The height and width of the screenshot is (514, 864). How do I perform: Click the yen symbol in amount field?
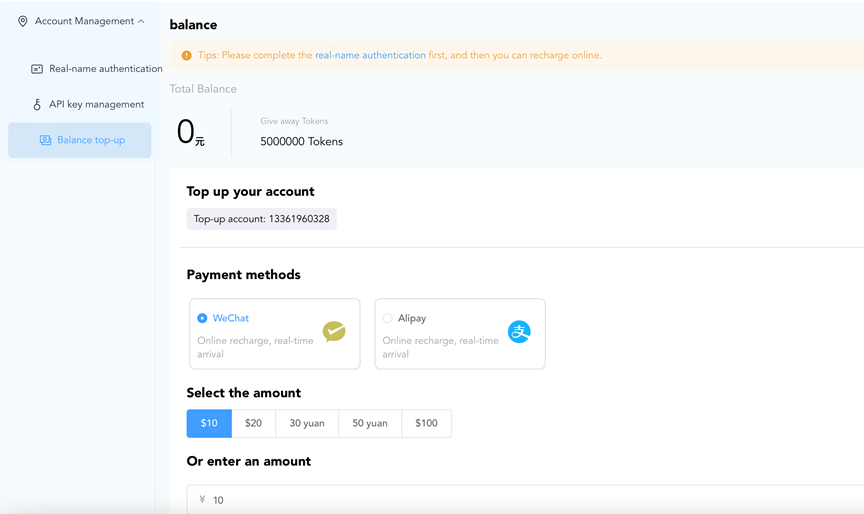click(202, 499)
